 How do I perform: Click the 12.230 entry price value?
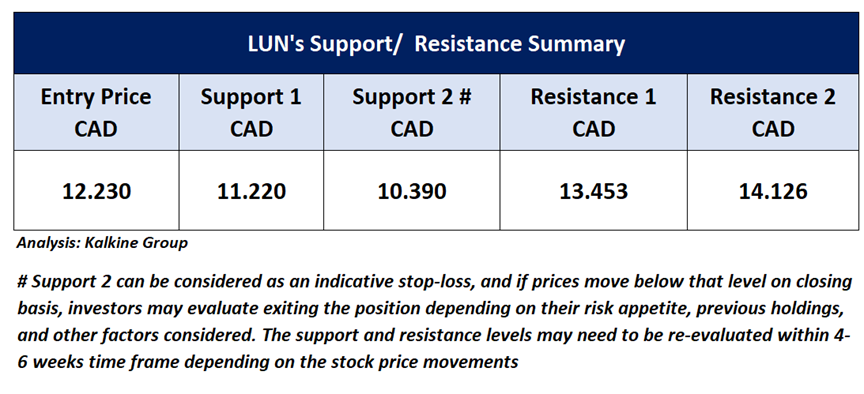point(96,191)
